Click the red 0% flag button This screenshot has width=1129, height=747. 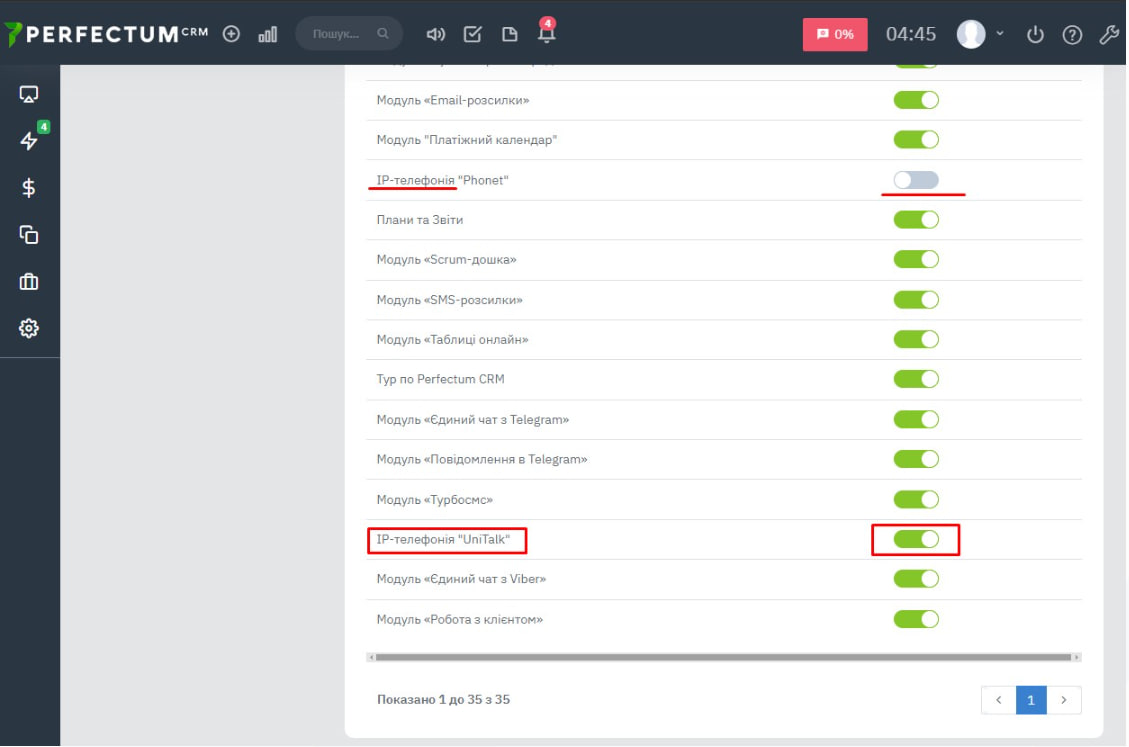835,34
